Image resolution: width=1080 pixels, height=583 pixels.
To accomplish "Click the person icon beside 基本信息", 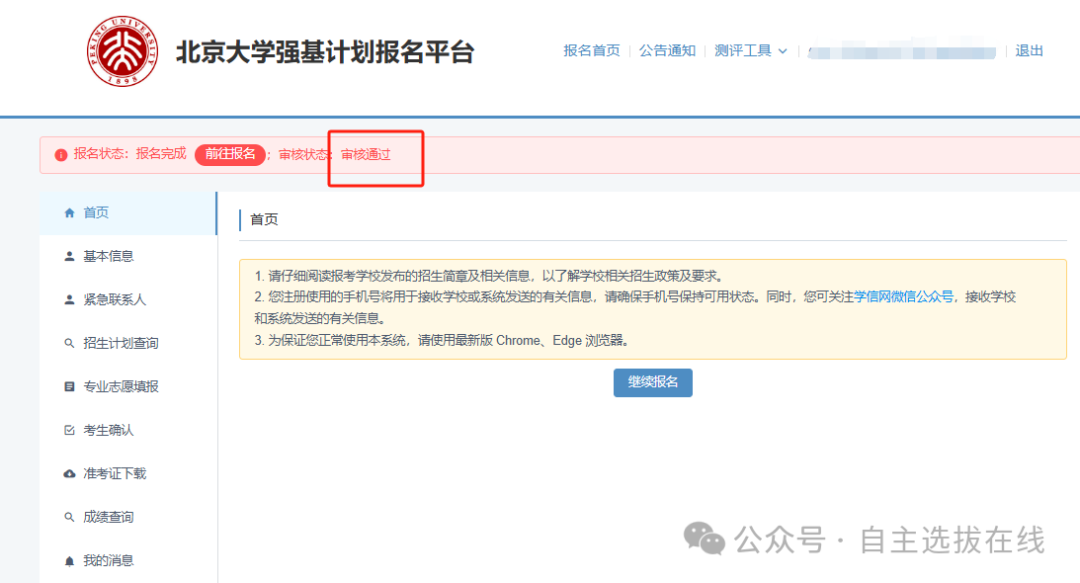I will (x=68, y=255).
